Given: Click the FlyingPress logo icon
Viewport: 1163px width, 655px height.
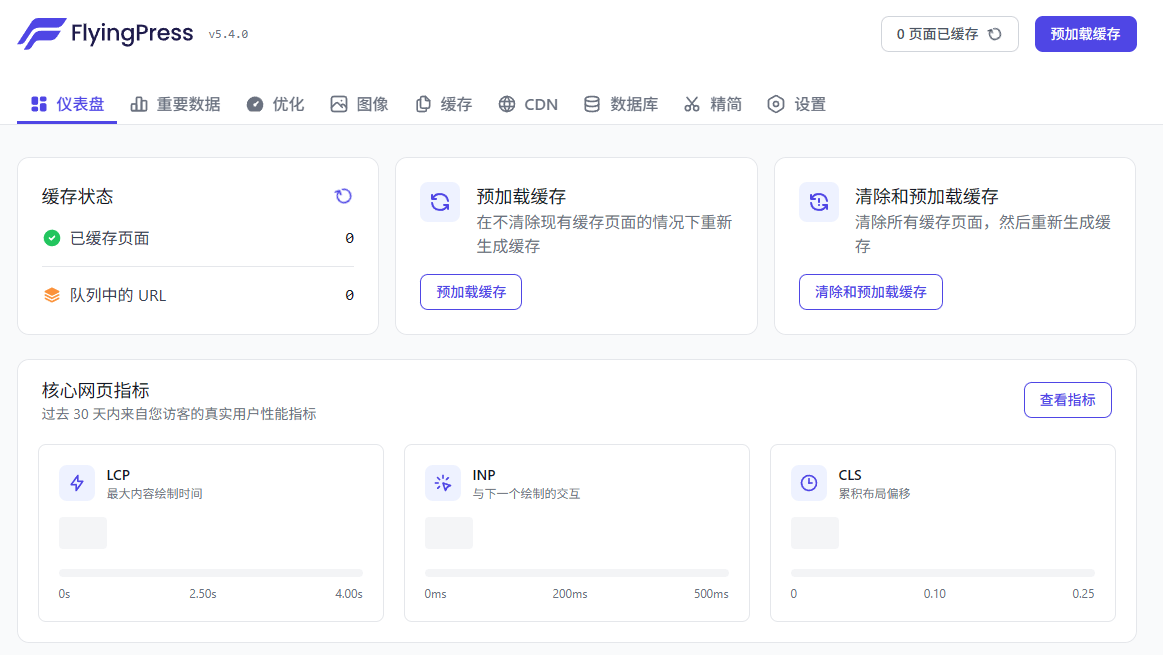Looking at the screenshot, I should pyautogui.click(x=42, y=33).
